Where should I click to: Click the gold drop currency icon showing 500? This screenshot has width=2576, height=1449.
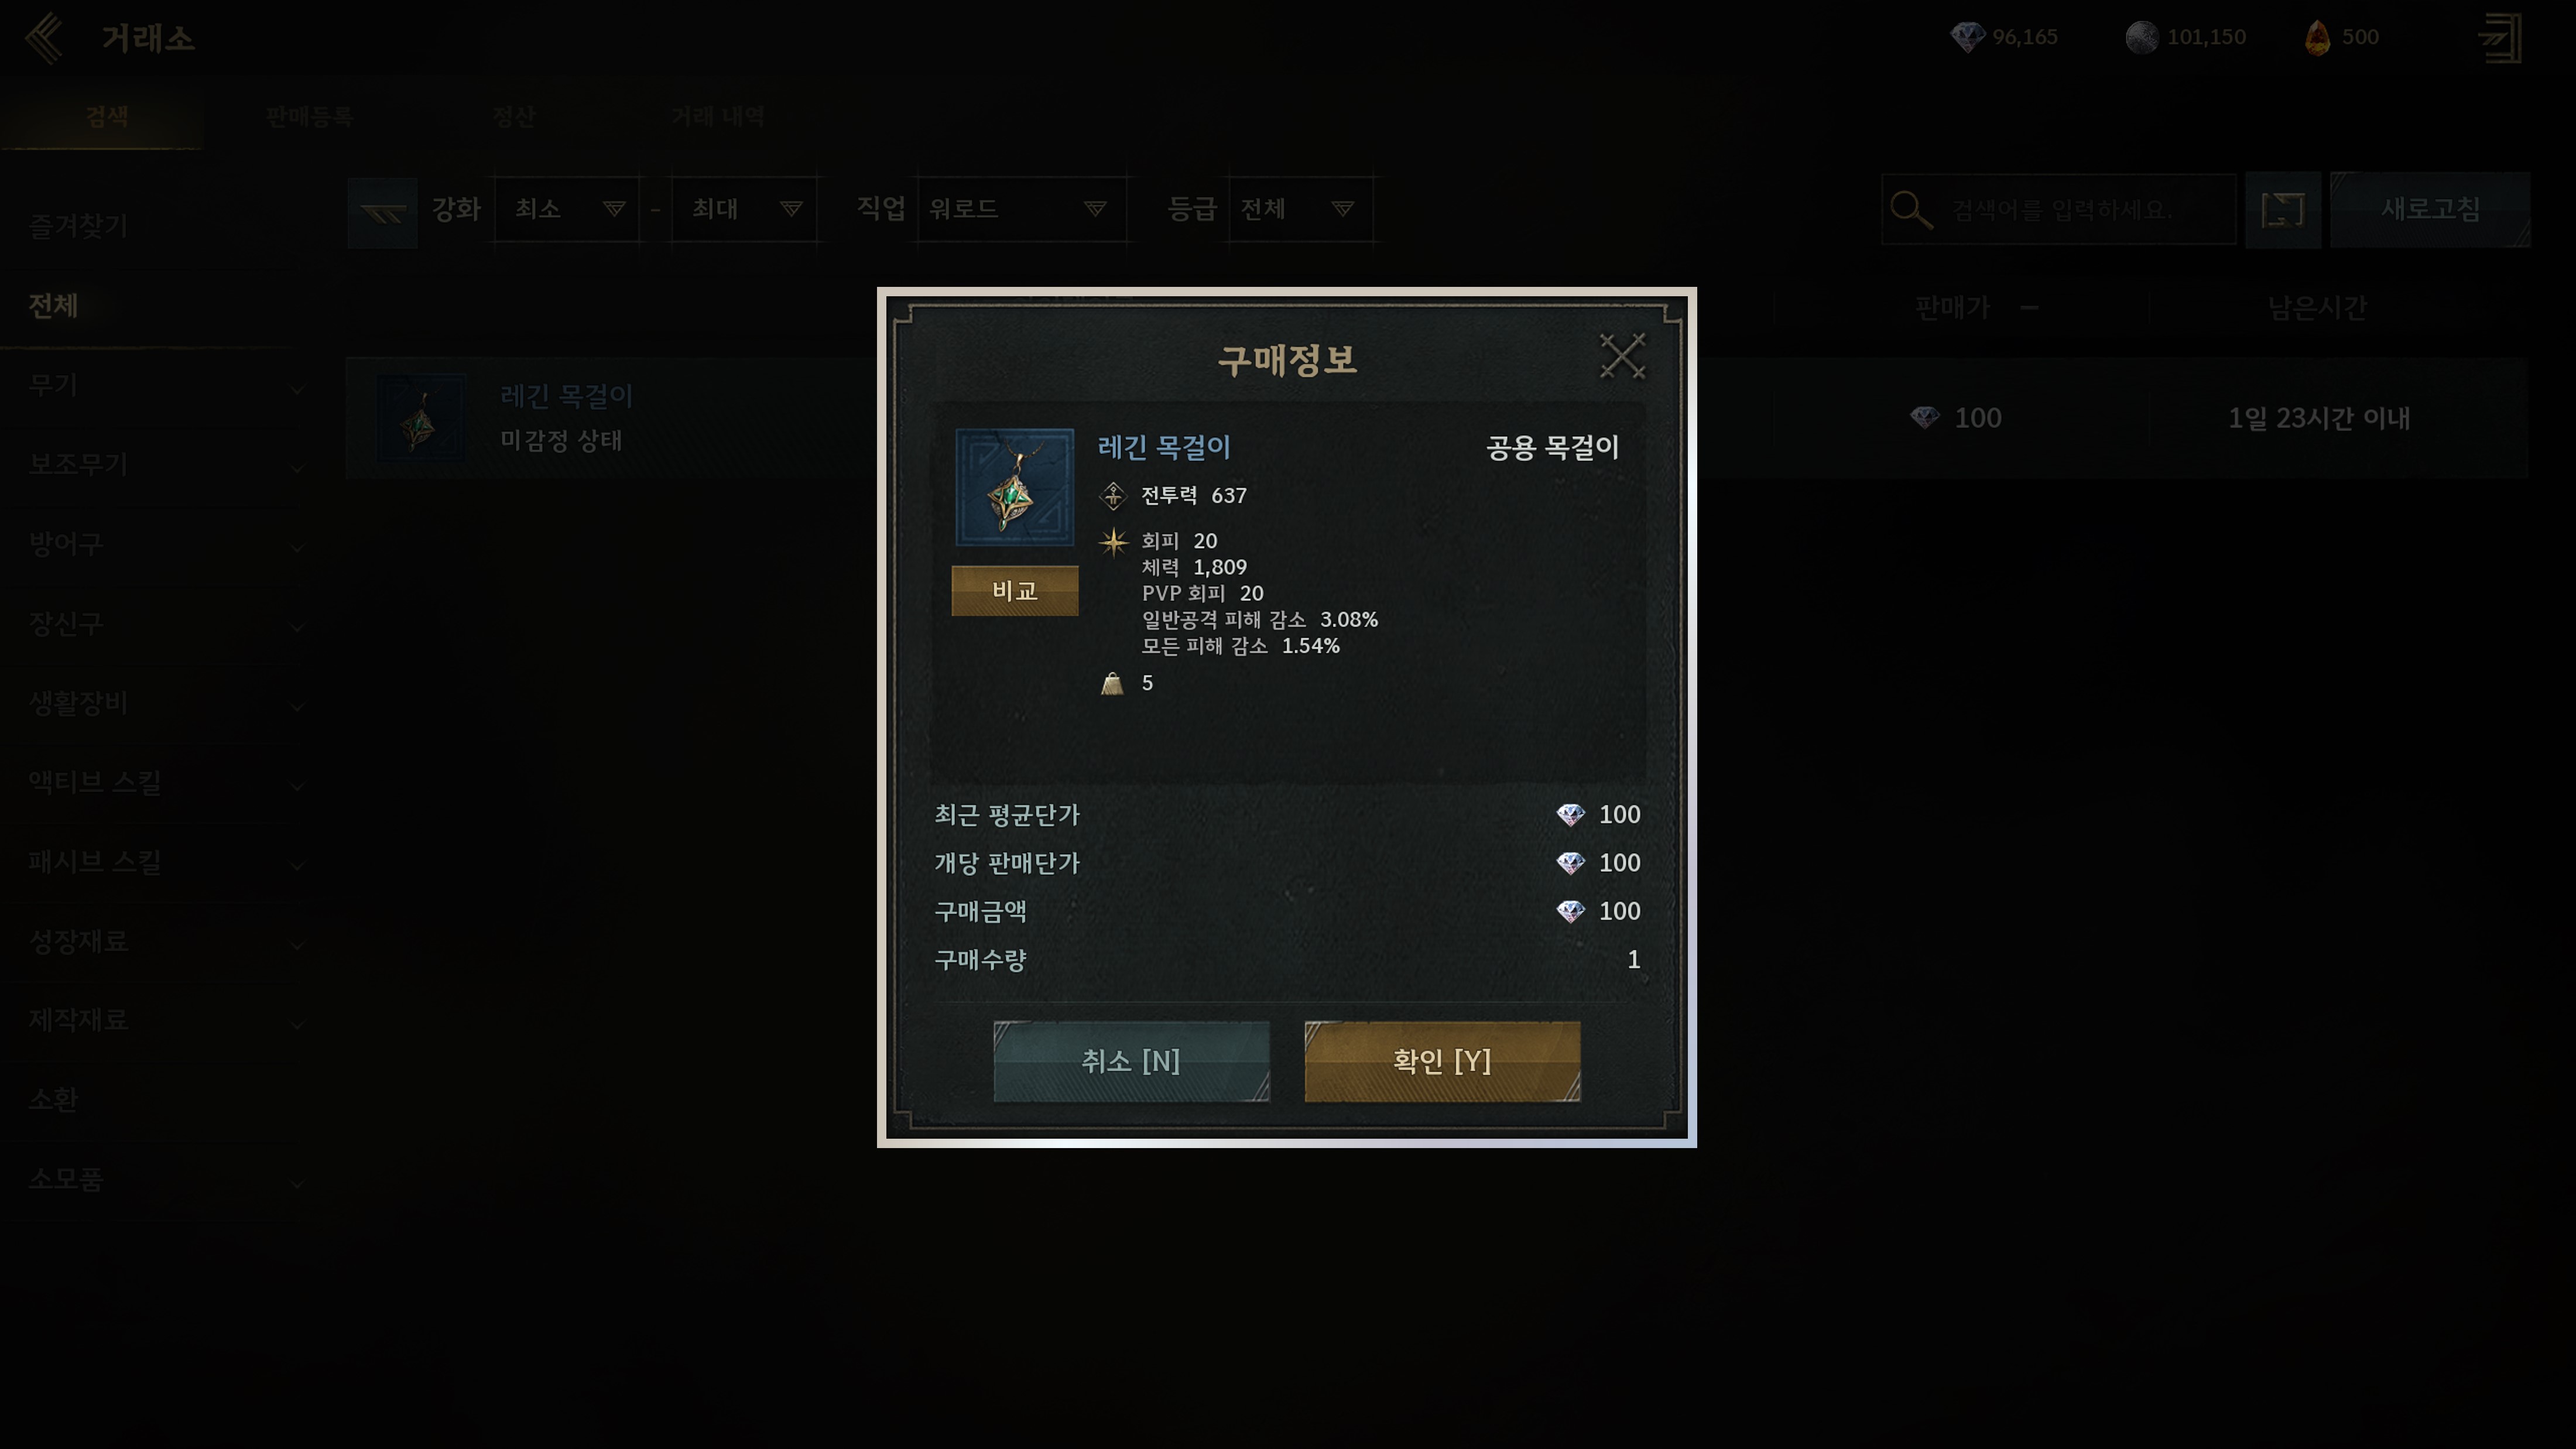[2317, 38]
